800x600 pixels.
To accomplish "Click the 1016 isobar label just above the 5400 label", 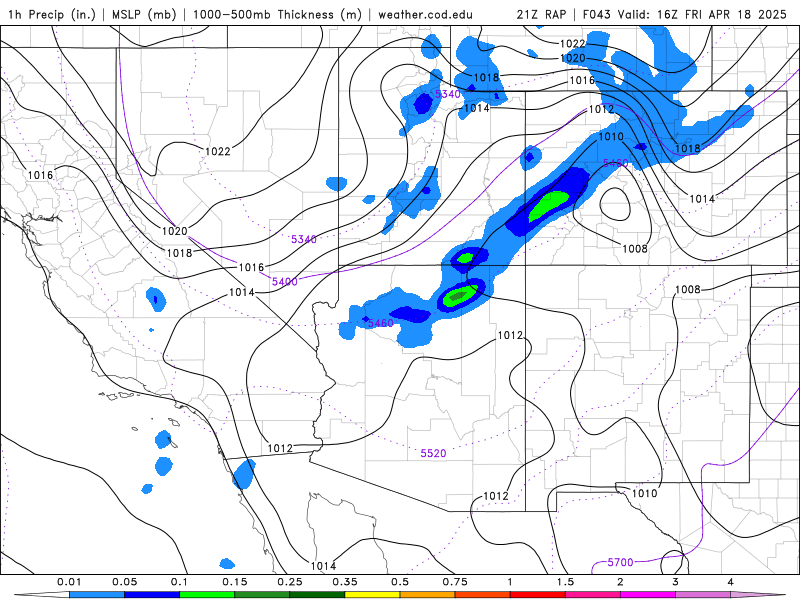I will 252,267.
